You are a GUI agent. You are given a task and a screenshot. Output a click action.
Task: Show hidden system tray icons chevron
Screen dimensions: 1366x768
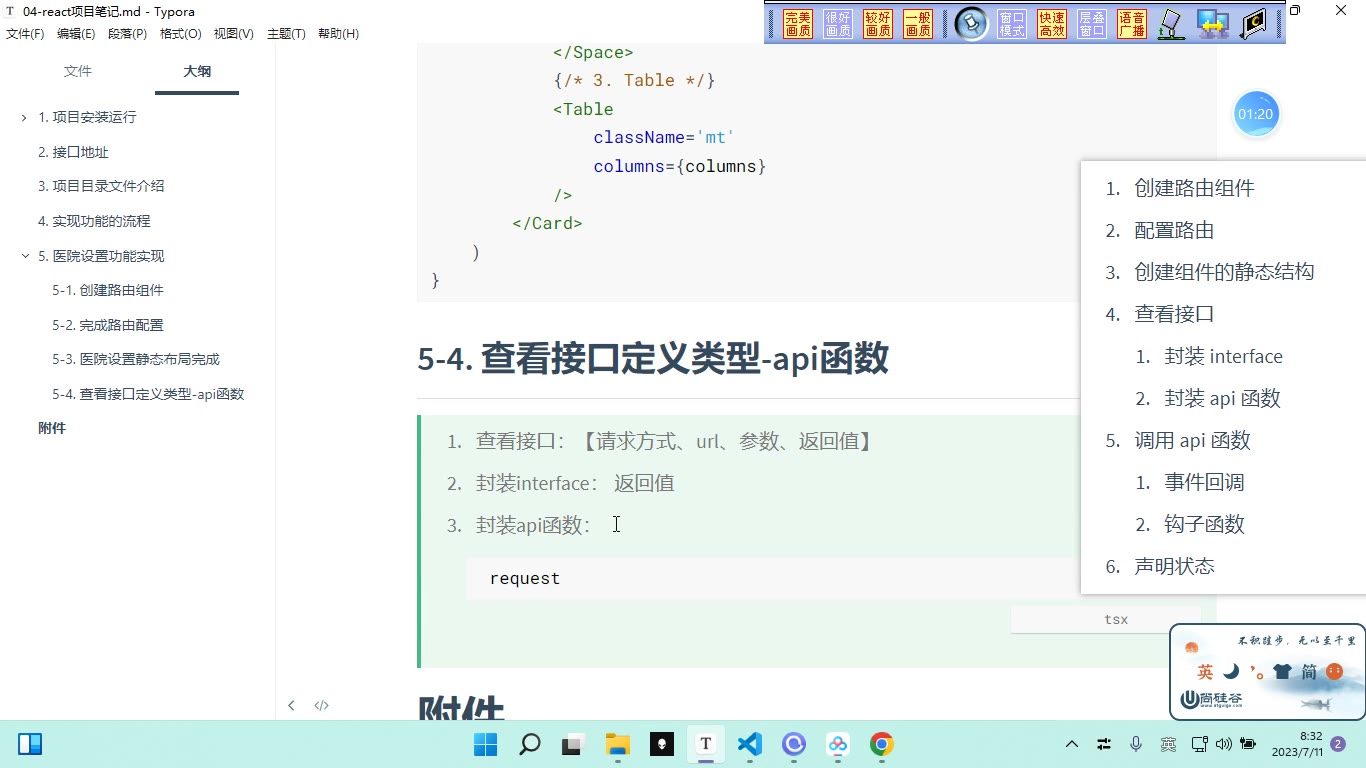tap(1072, 744)
